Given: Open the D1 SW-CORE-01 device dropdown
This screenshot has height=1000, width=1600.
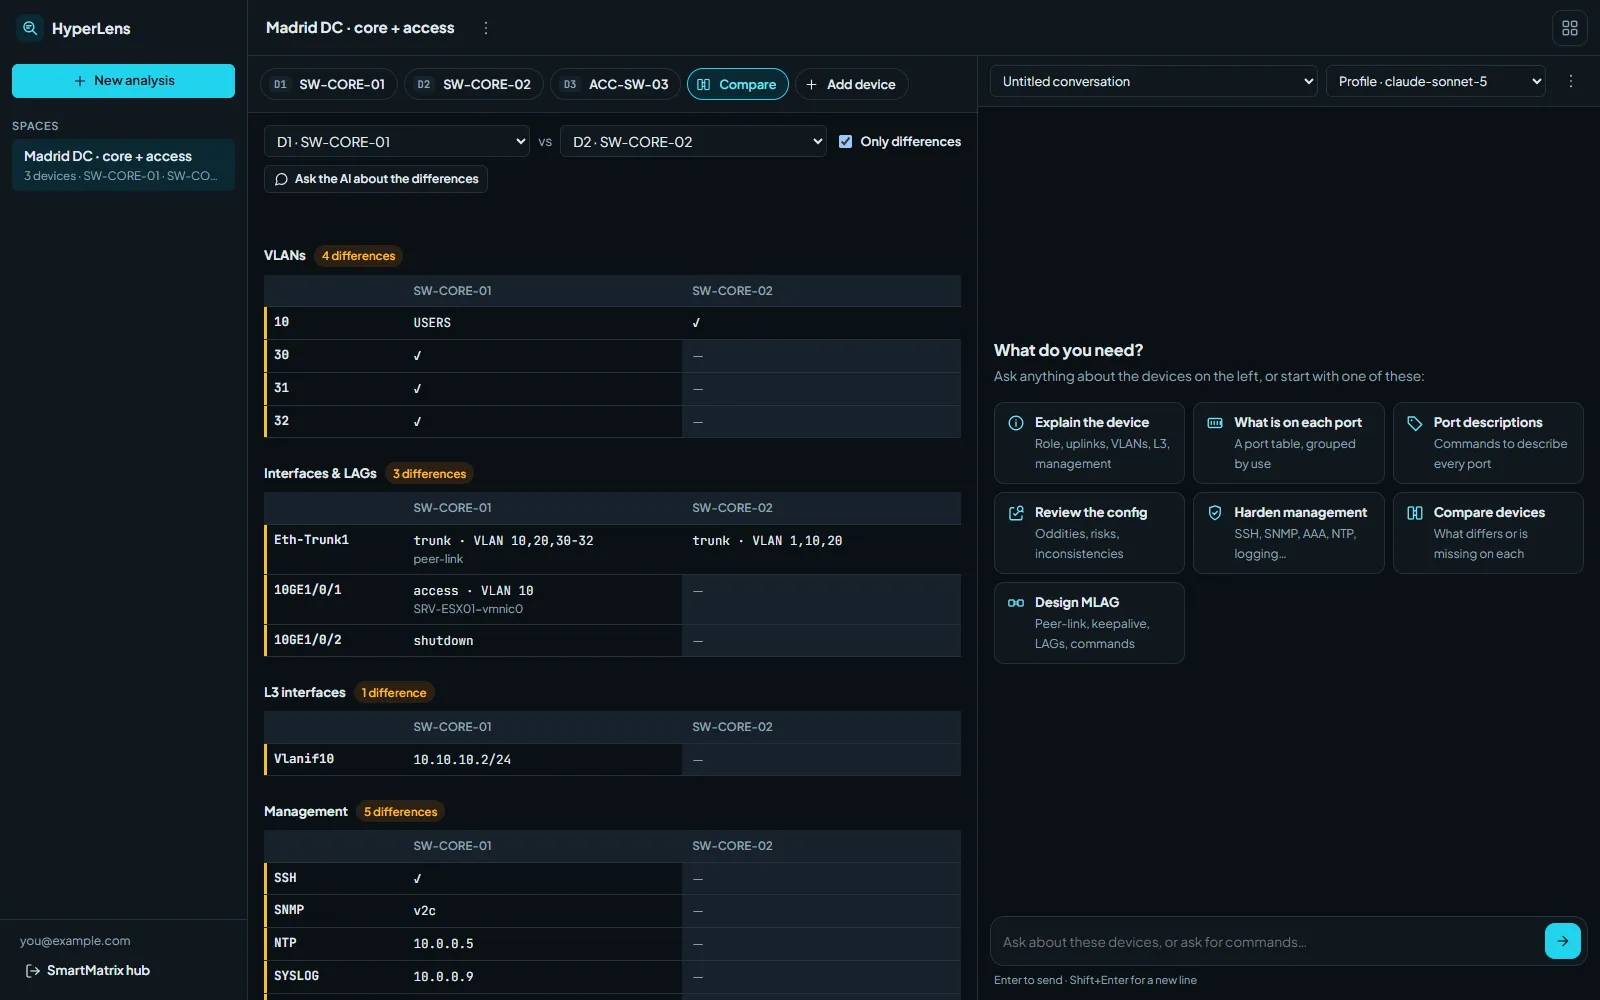Looking at the screenshot, I should click(x=397, y=141).
